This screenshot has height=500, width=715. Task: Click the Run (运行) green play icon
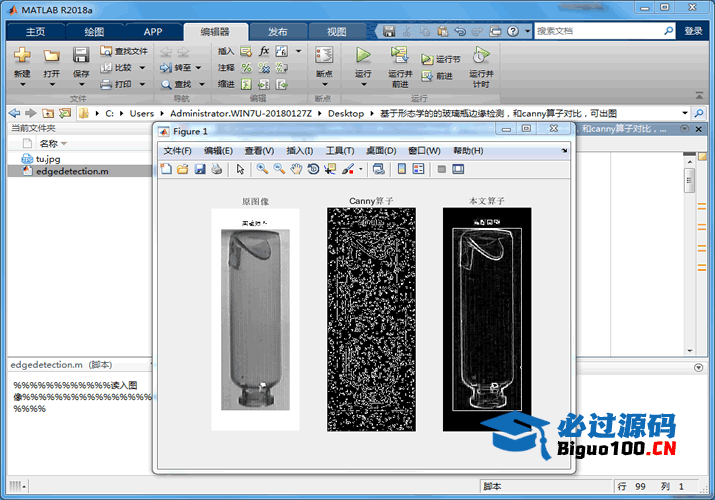tap(362, 56)
